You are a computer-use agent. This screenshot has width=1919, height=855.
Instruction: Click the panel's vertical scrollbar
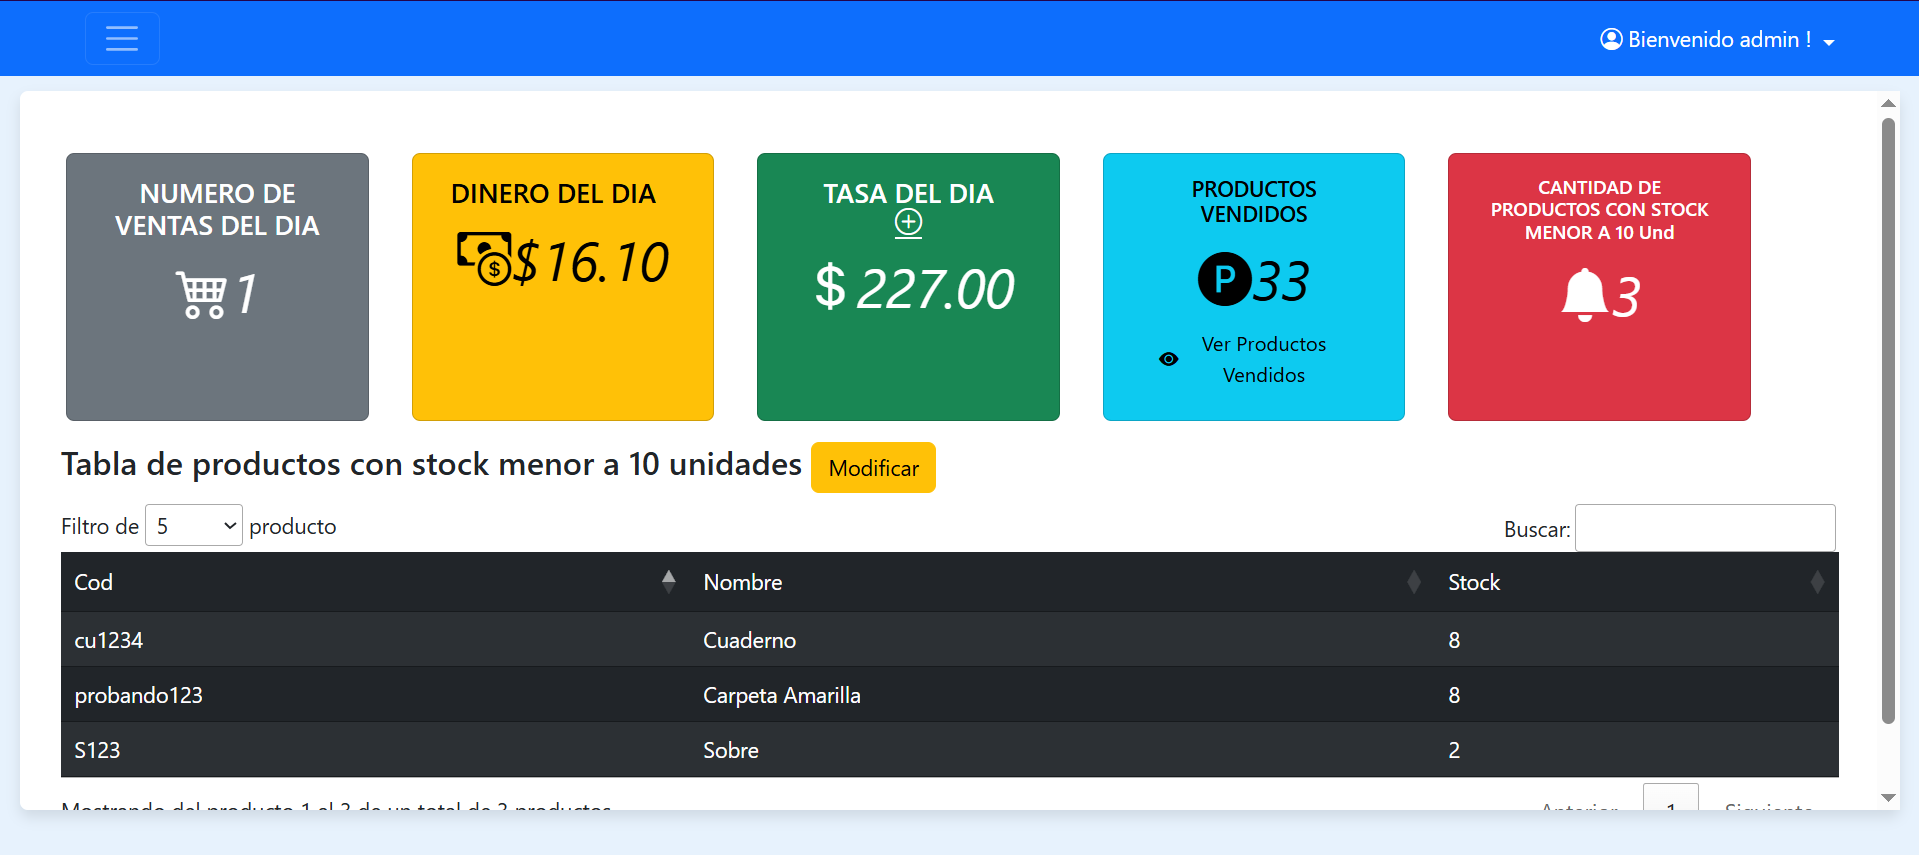click(x=1888, y=420)
